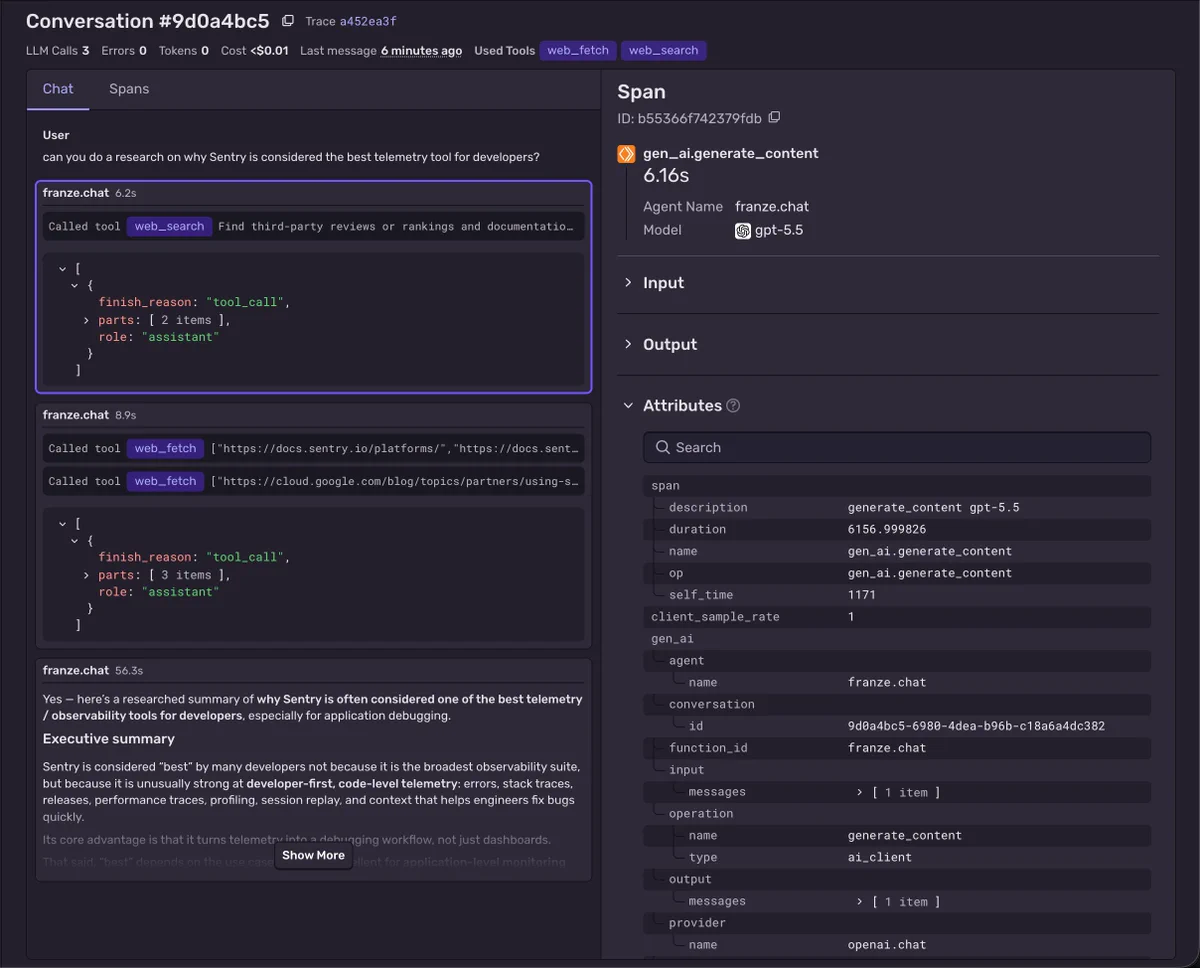Click the web_search tag in Used Tools

coord(664,50)
